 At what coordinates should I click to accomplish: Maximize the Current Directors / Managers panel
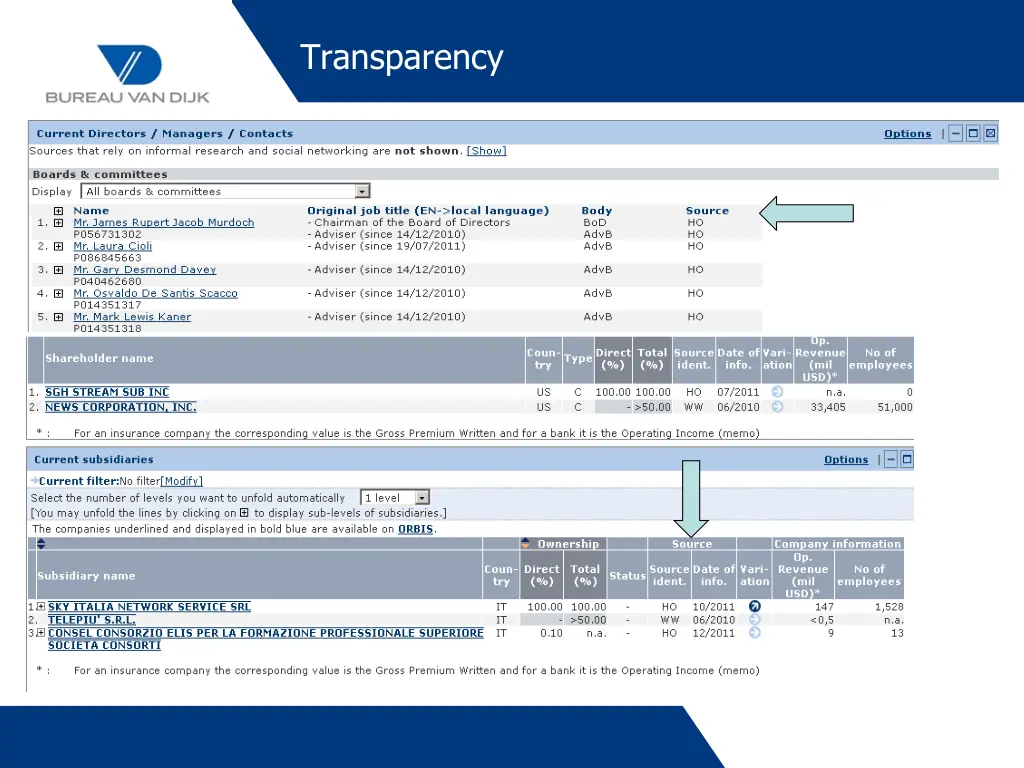point(973,133)
